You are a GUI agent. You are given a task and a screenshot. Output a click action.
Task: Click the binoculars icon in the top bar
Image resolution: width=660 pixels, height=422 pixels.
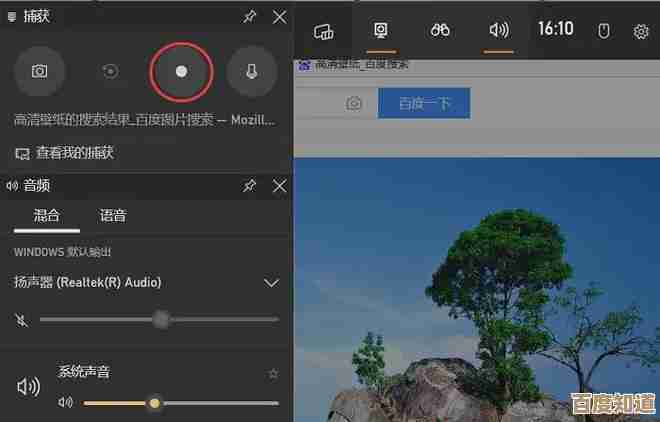tap(440, 30)
